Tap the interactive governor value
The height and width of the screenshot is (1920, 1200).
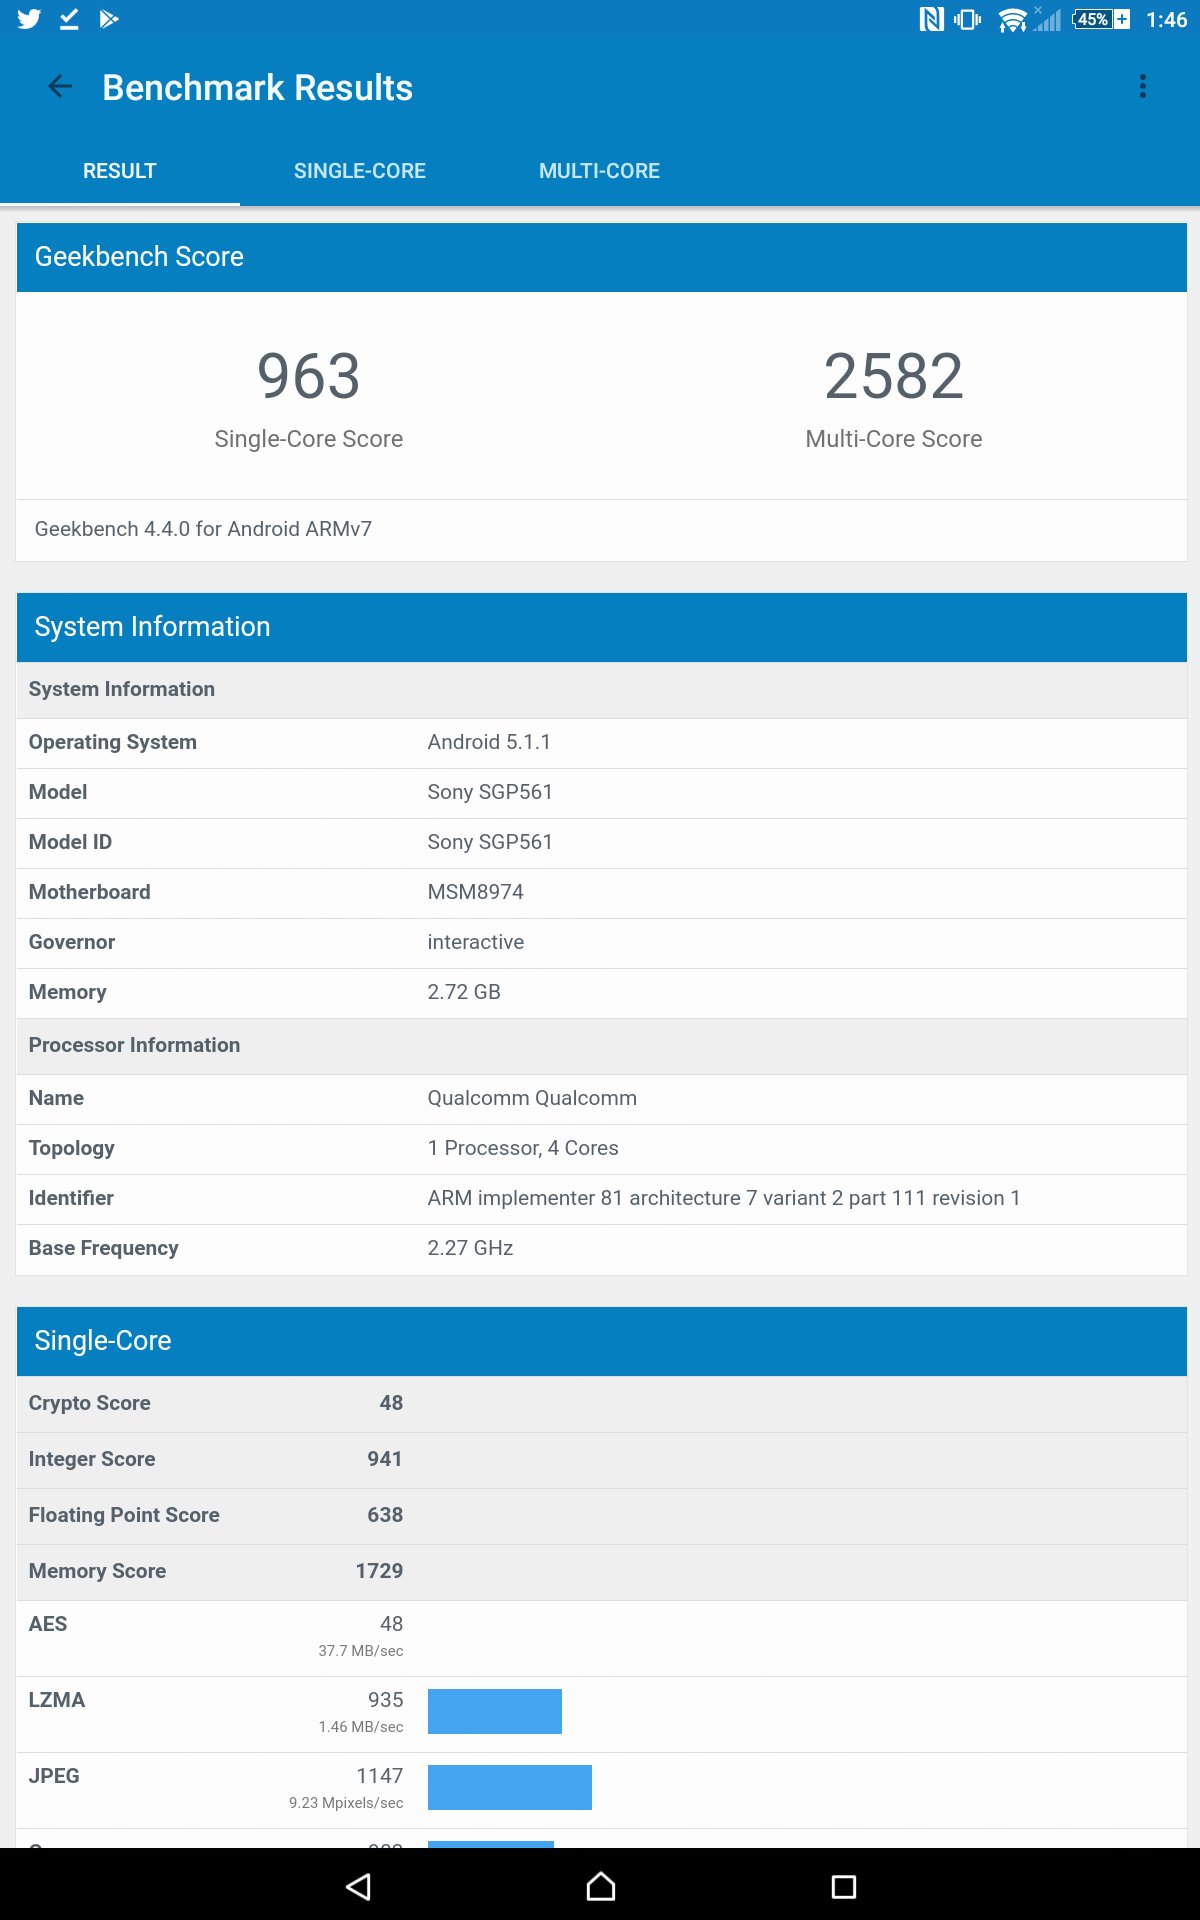point(475,942)
